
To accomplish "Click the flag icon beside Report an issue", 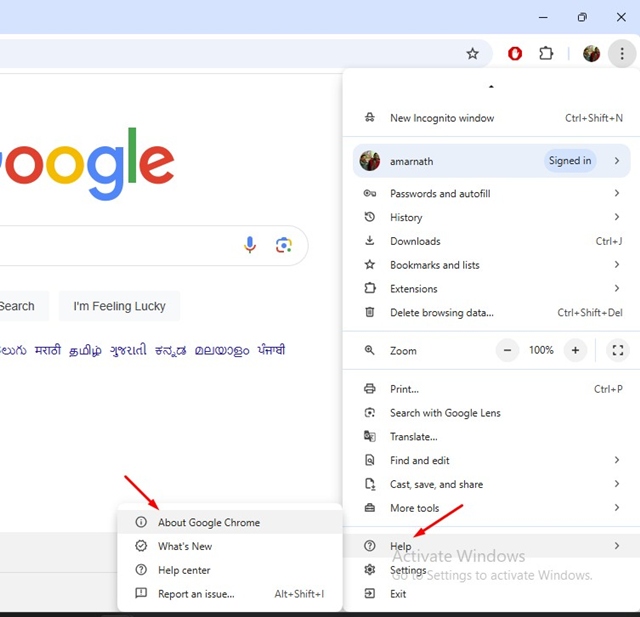I will (x=141, y=593).
